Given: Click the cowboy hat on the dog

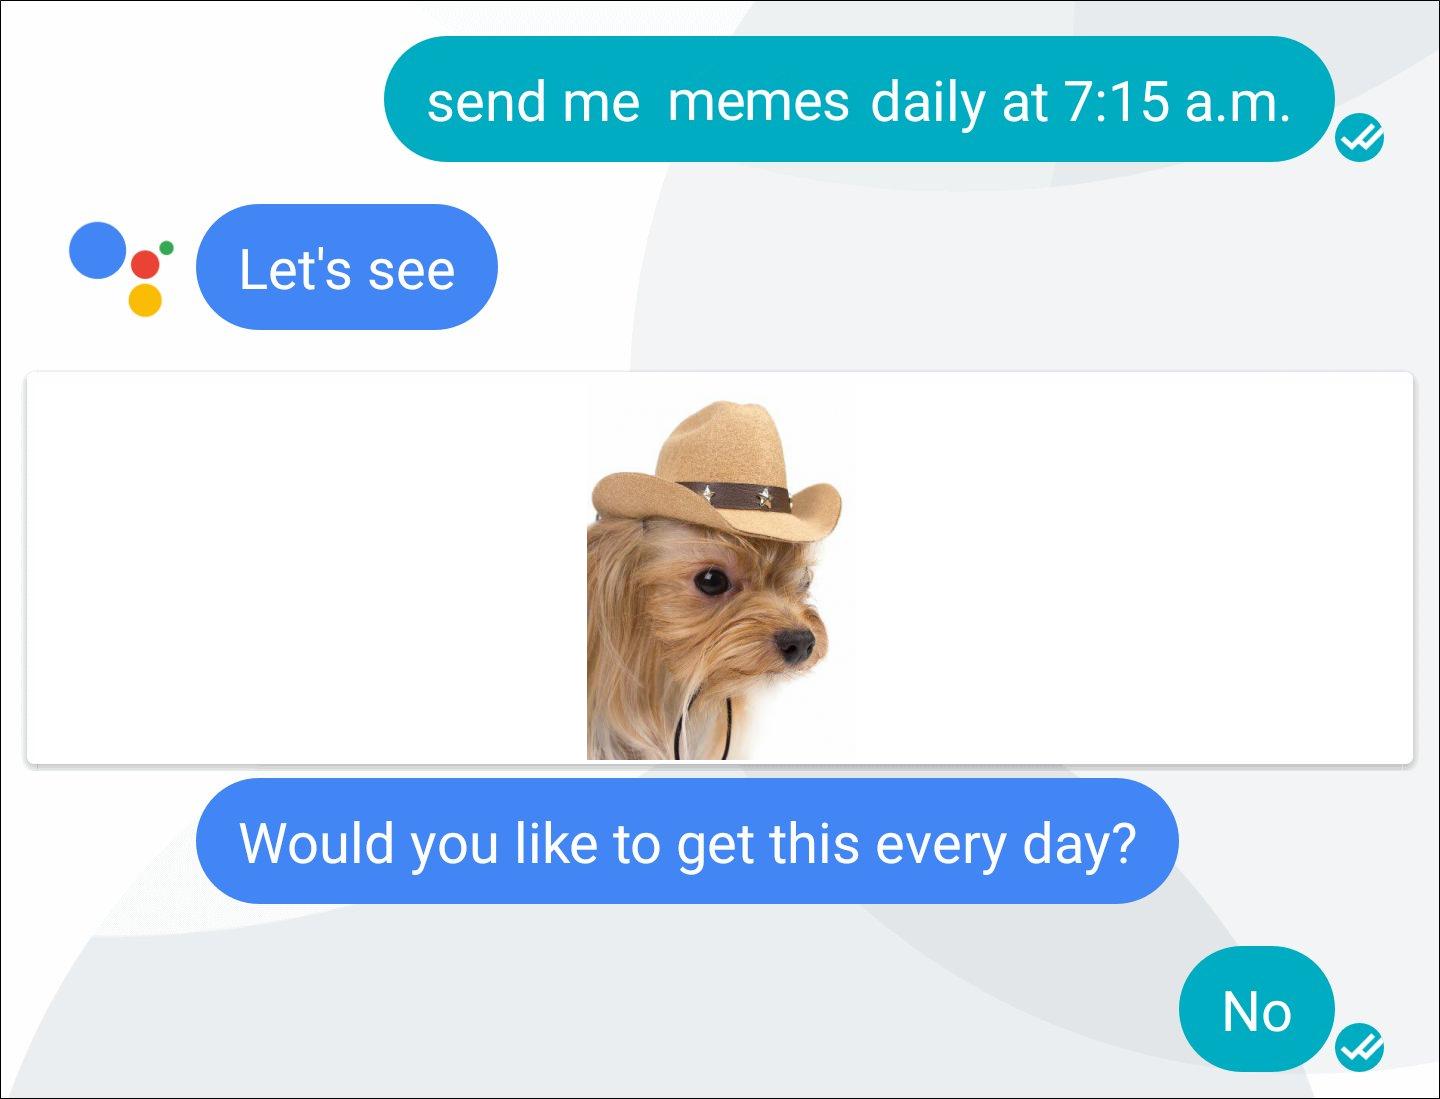Looking at the screenshot, I should click(717, 473).
